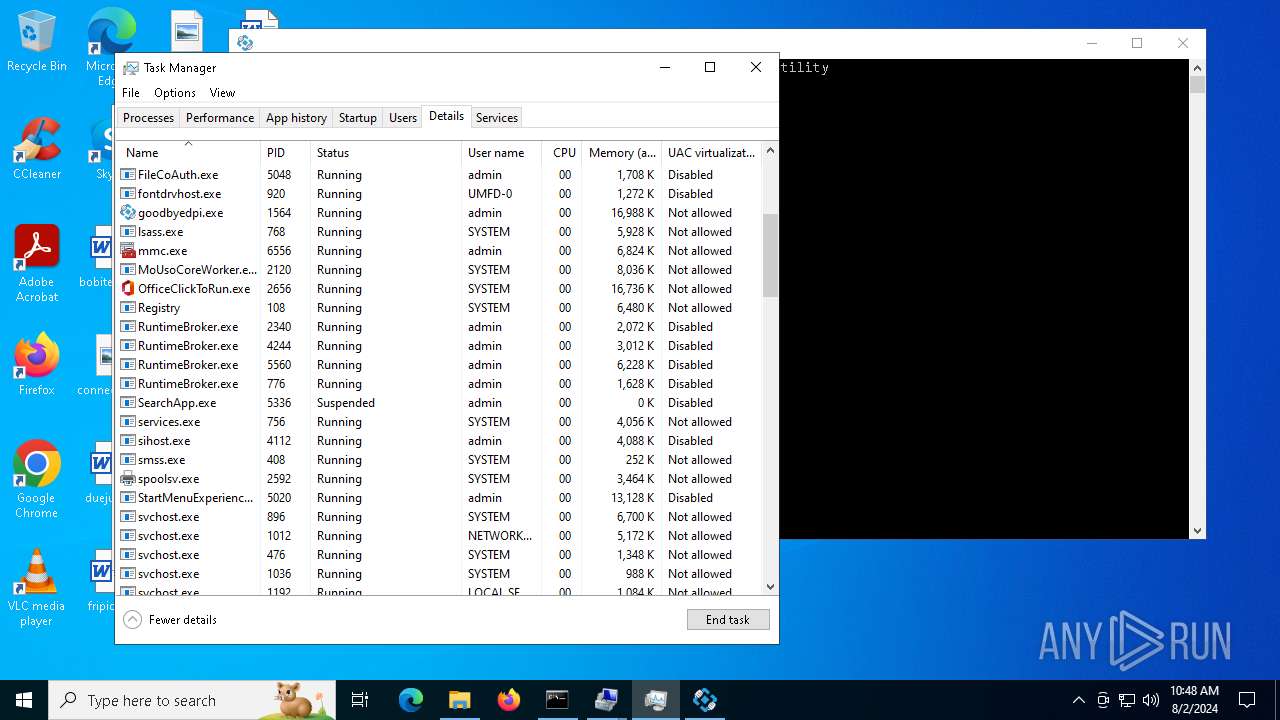1280x720 pixels.
Task: Click the spoolsv.exe printer icon
Action: tap(128, 479)
